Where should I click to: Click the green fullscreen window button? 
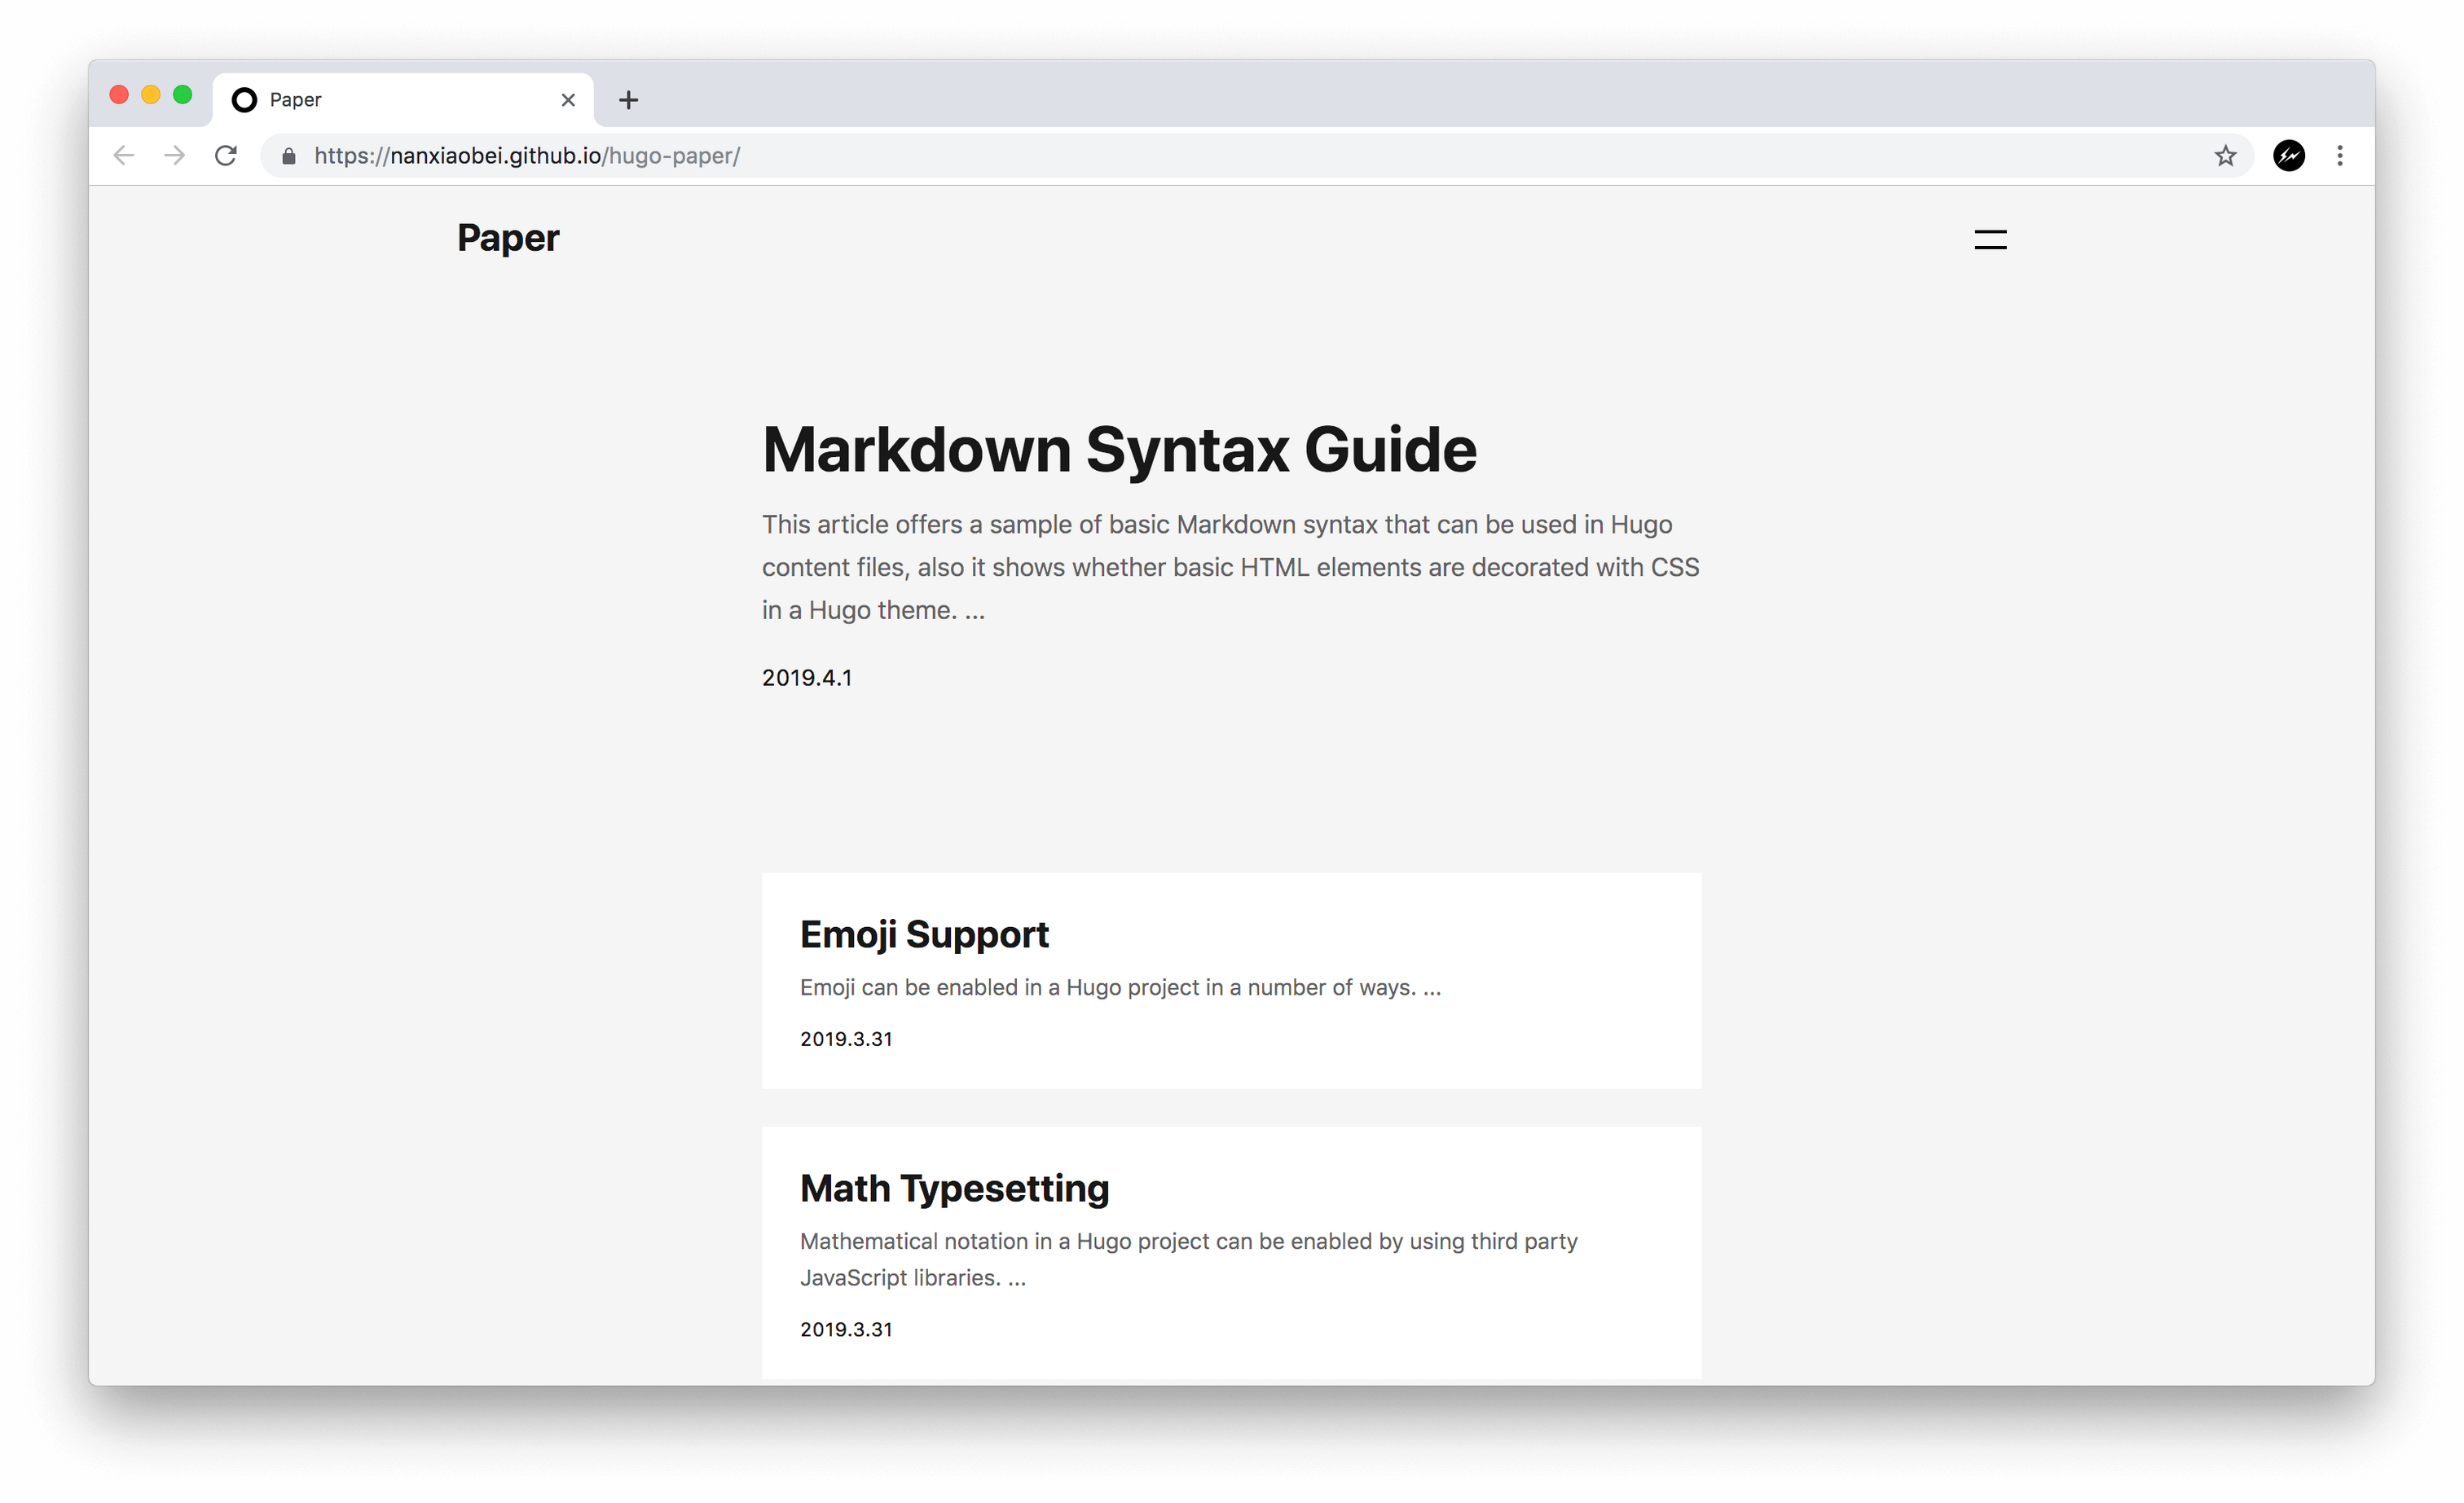point(182,95)
